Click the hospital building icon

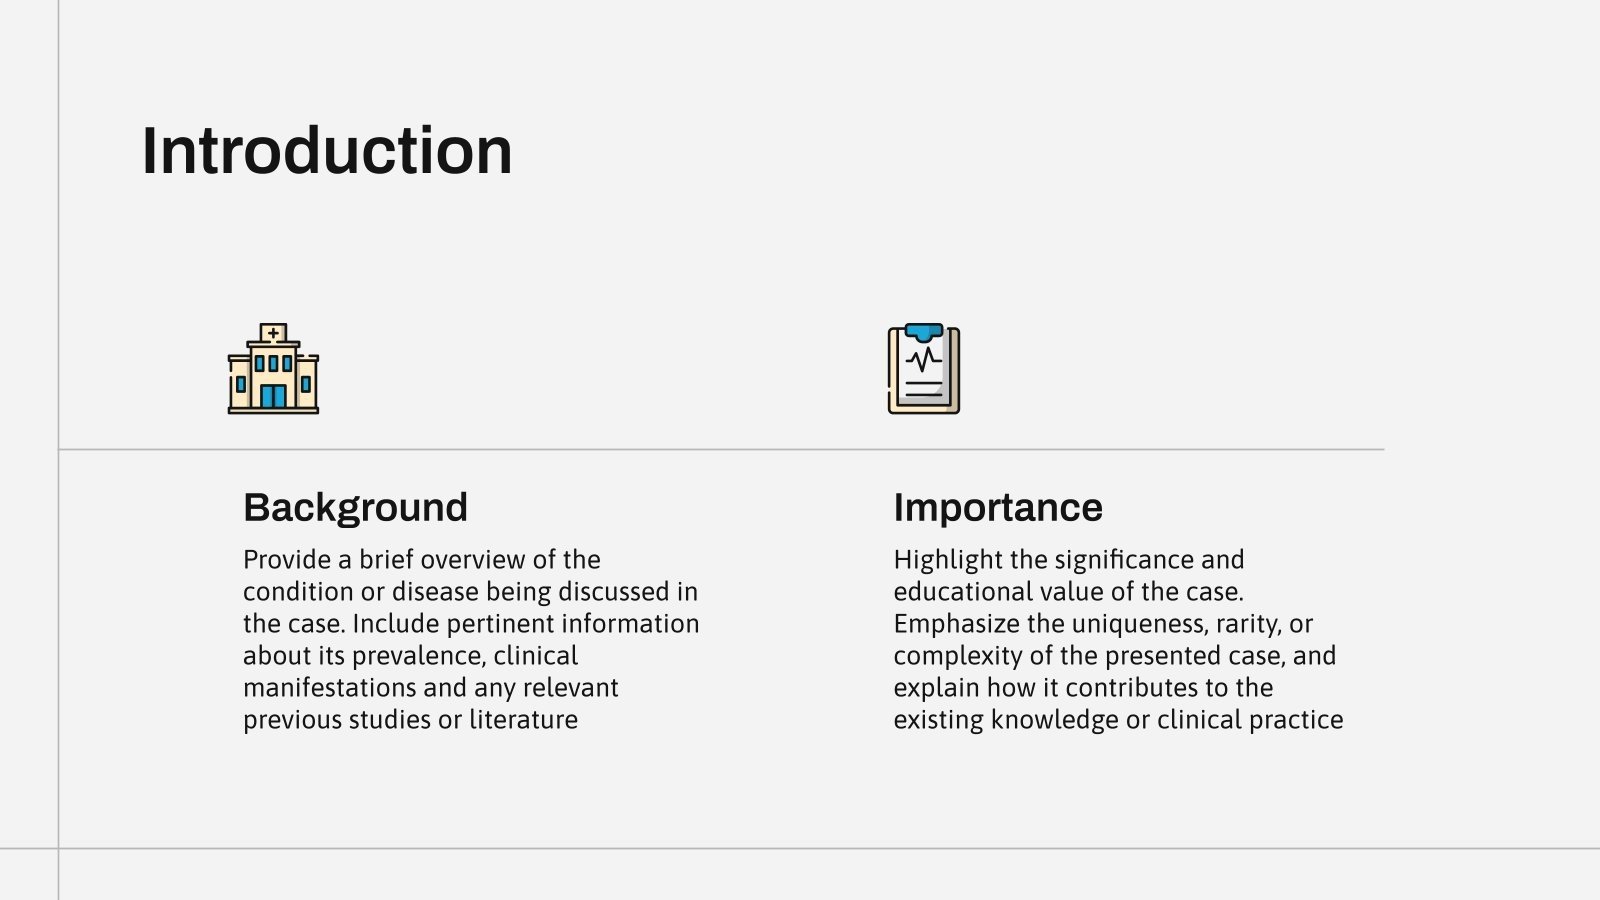(x=273, y=369)
